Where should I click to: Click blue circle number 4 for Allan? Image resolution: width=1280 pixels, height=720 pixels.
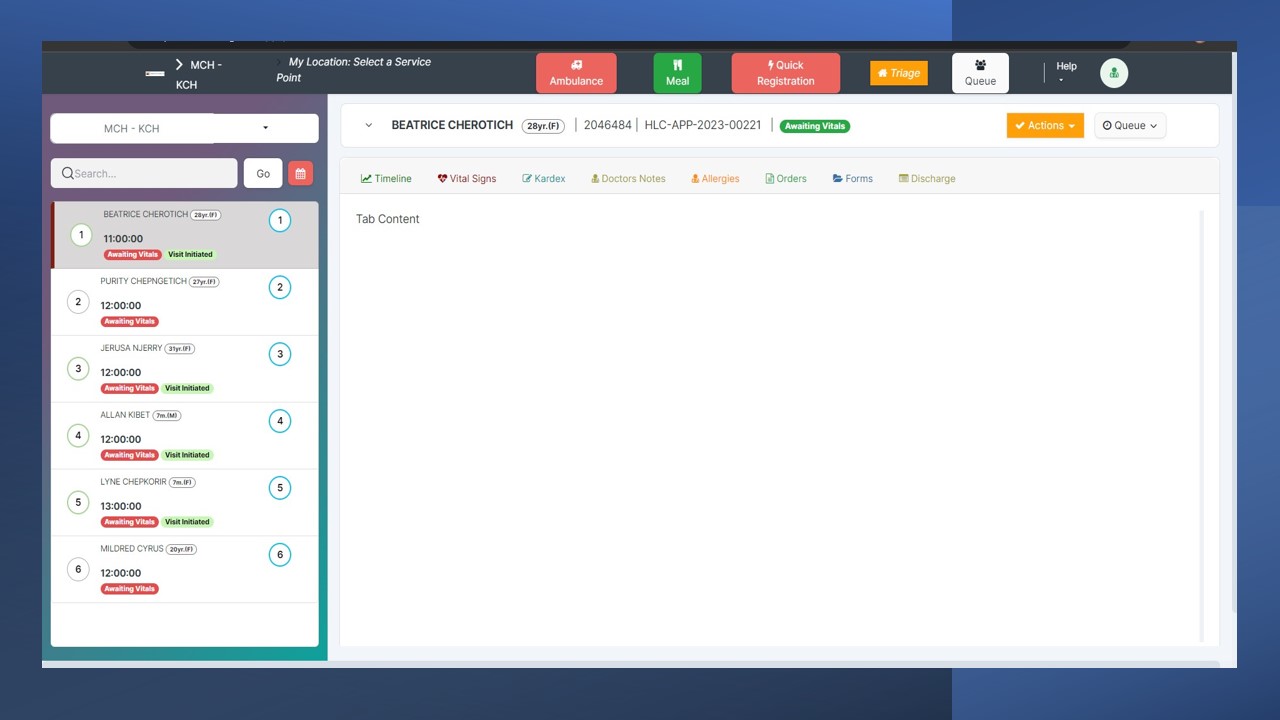[x=280, y=421]
